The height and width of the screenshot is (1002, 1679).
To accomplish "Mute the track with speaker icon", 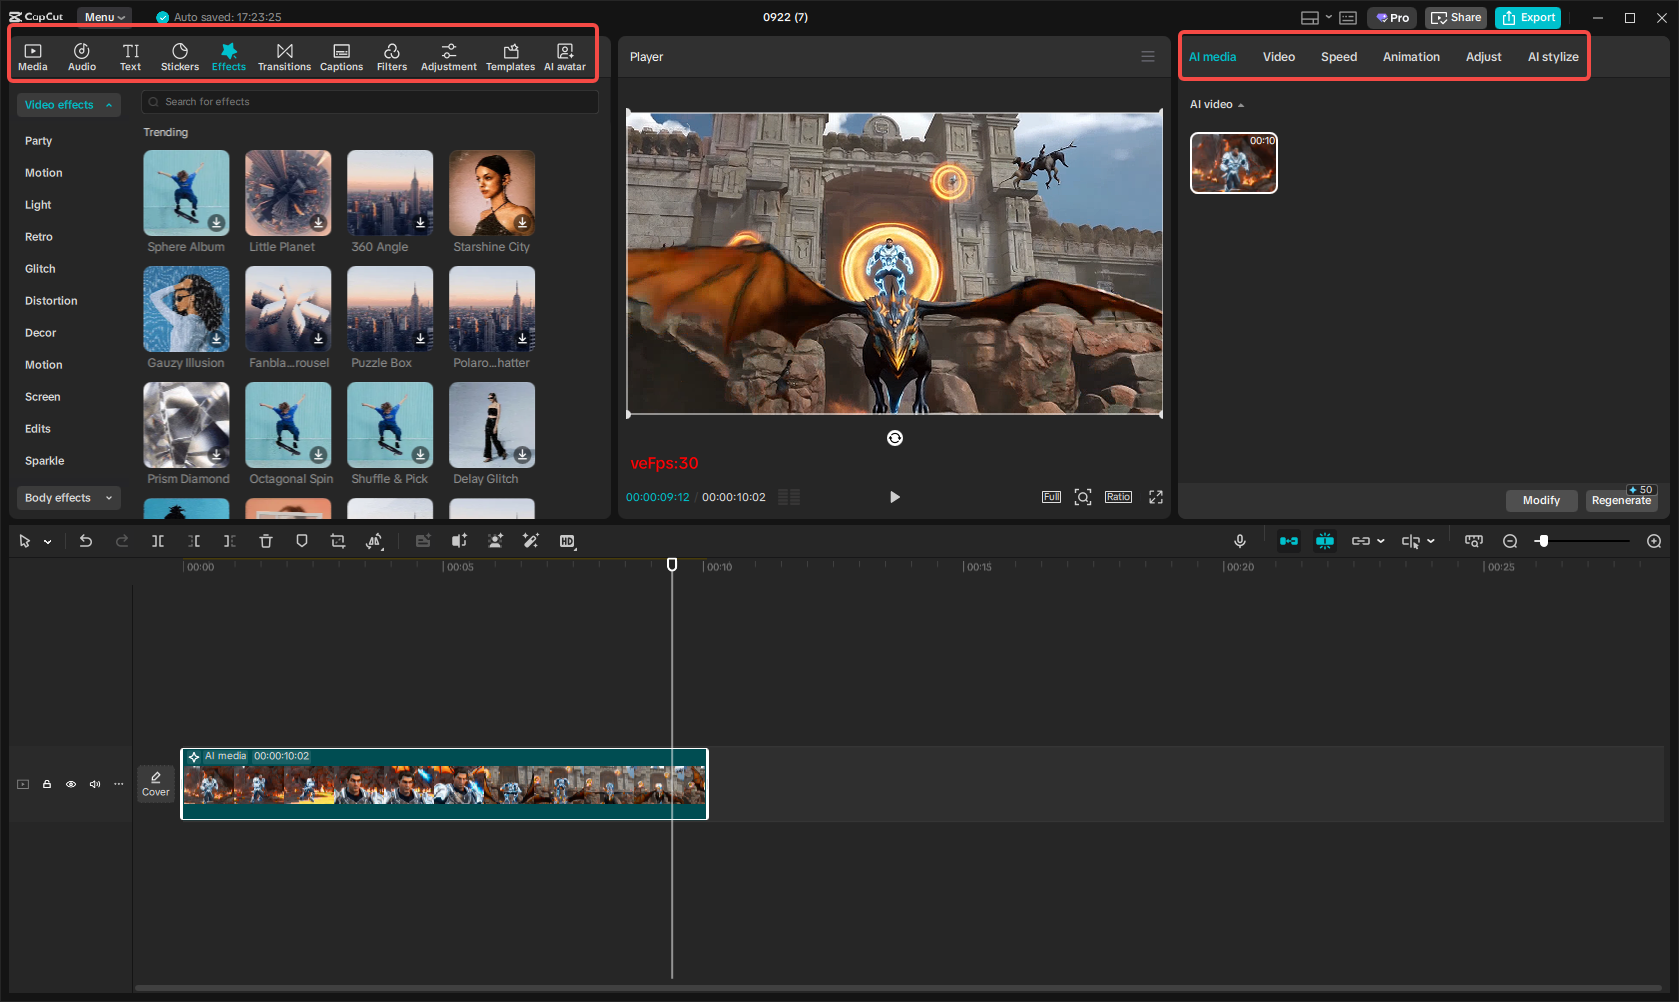I will click(x=95, y=784).
